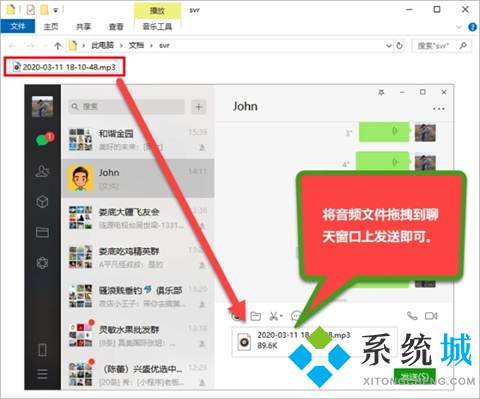Go back in Explorer navigation
The width and height of the screenshot is (480, 399).
(13, 46)
